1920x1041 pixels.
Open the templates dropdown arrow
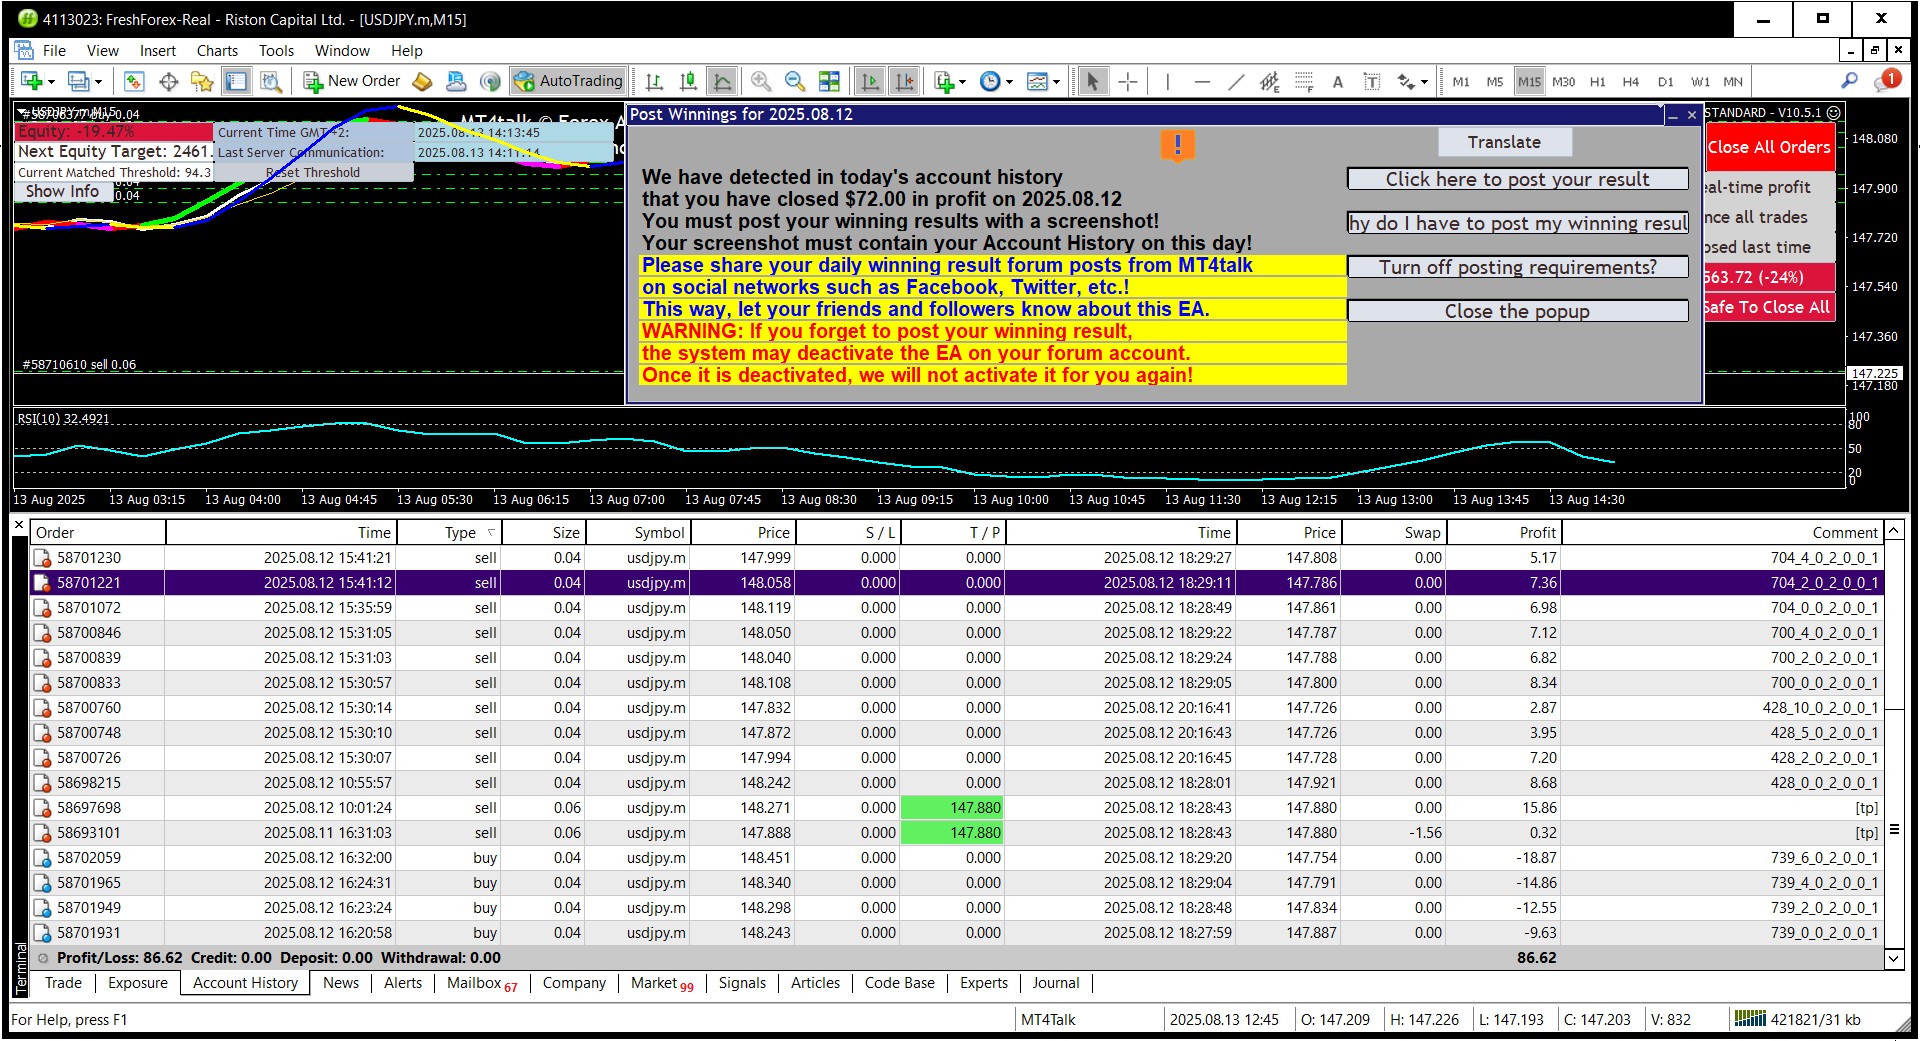coord(1057,82)
